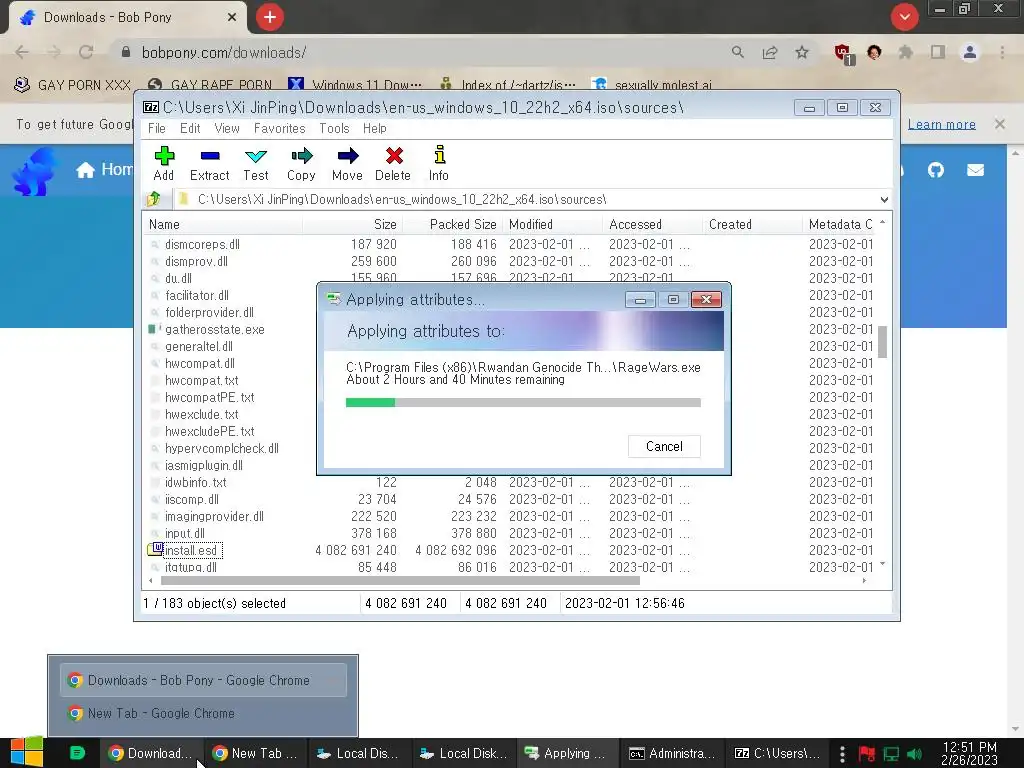Screen dimensions: 1024x768
Task: Select hwcompat.txt in file list
Action: click(x=201, y=380)
